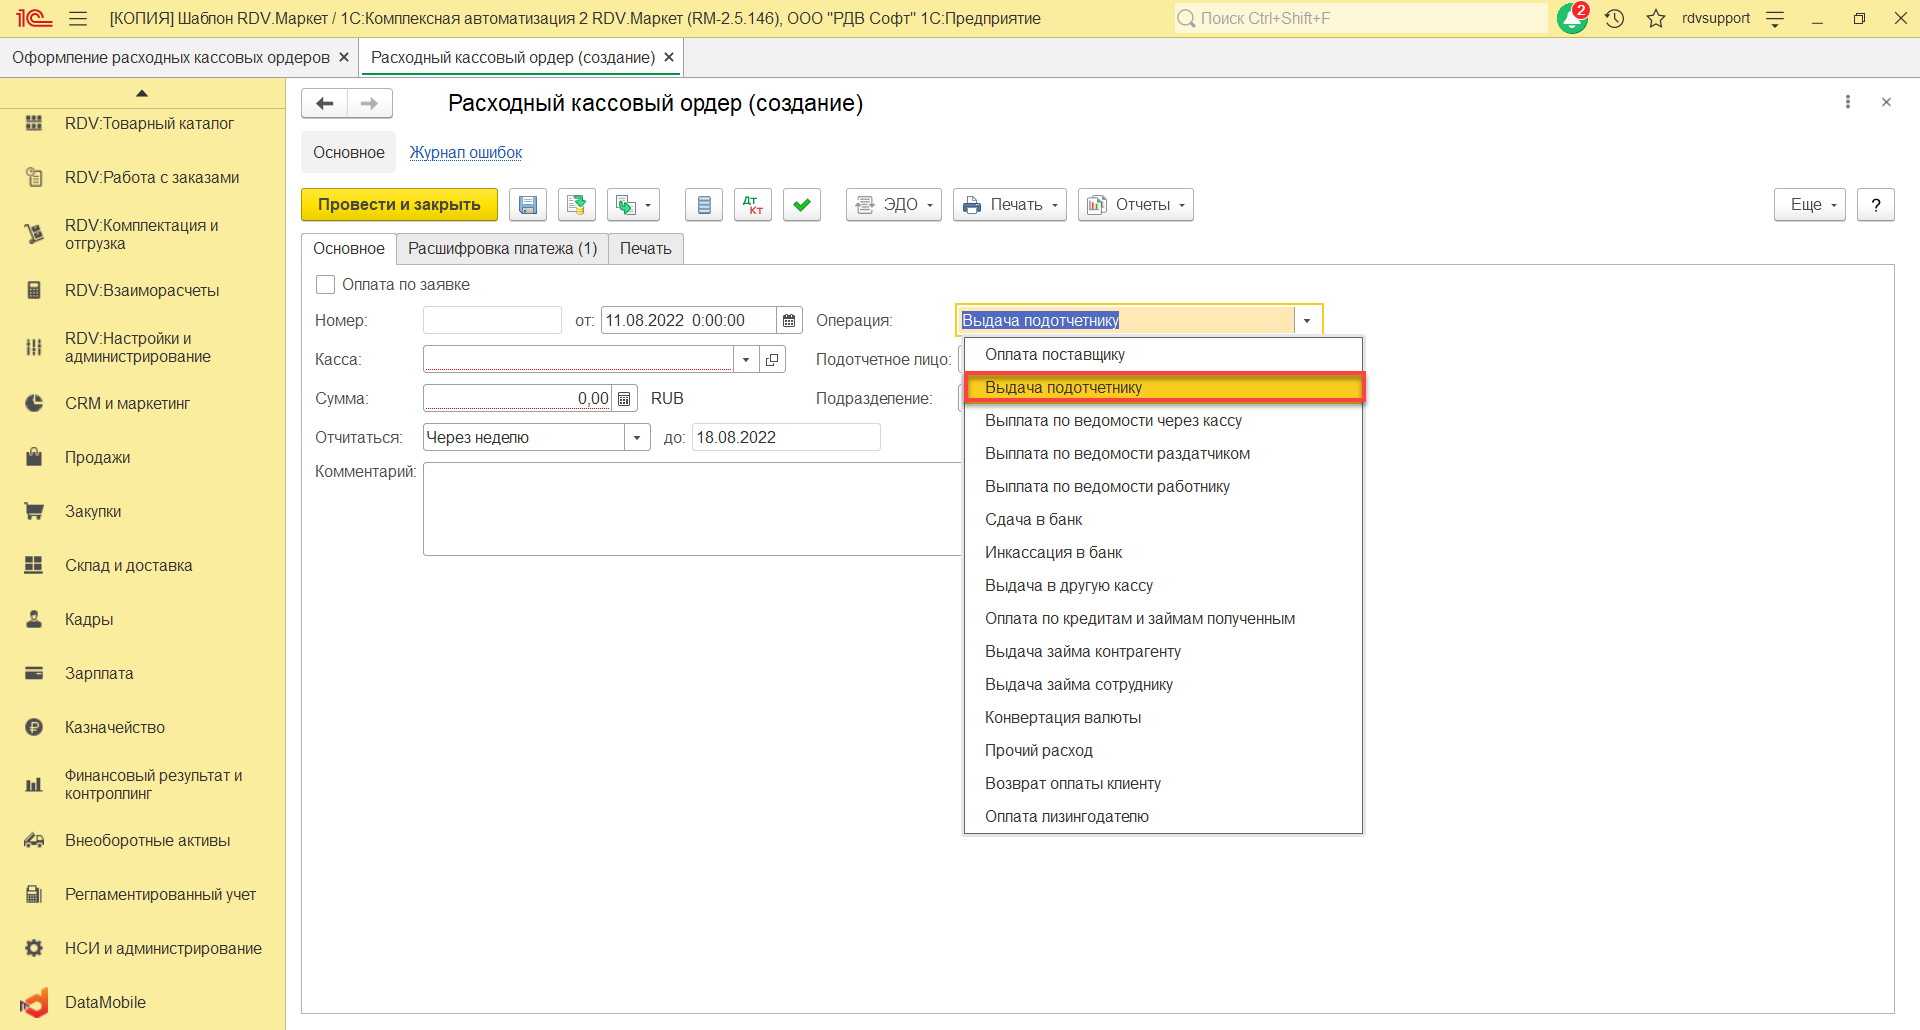Open the Казначейство section in sidebar
1920x1030 pixels.
click(x=115, y=728)
